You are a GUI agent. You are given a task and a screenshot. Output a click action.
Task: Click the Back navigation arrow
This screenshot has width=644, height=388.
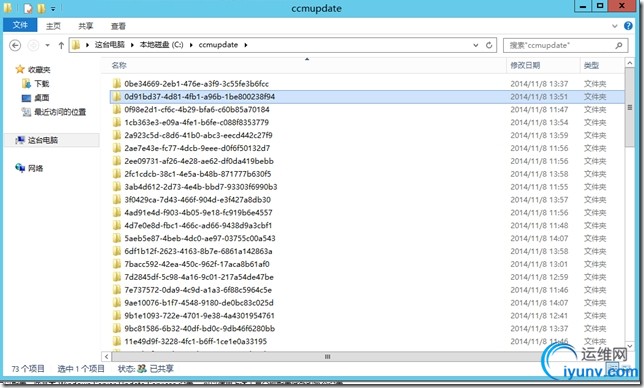tap(15, 45)
